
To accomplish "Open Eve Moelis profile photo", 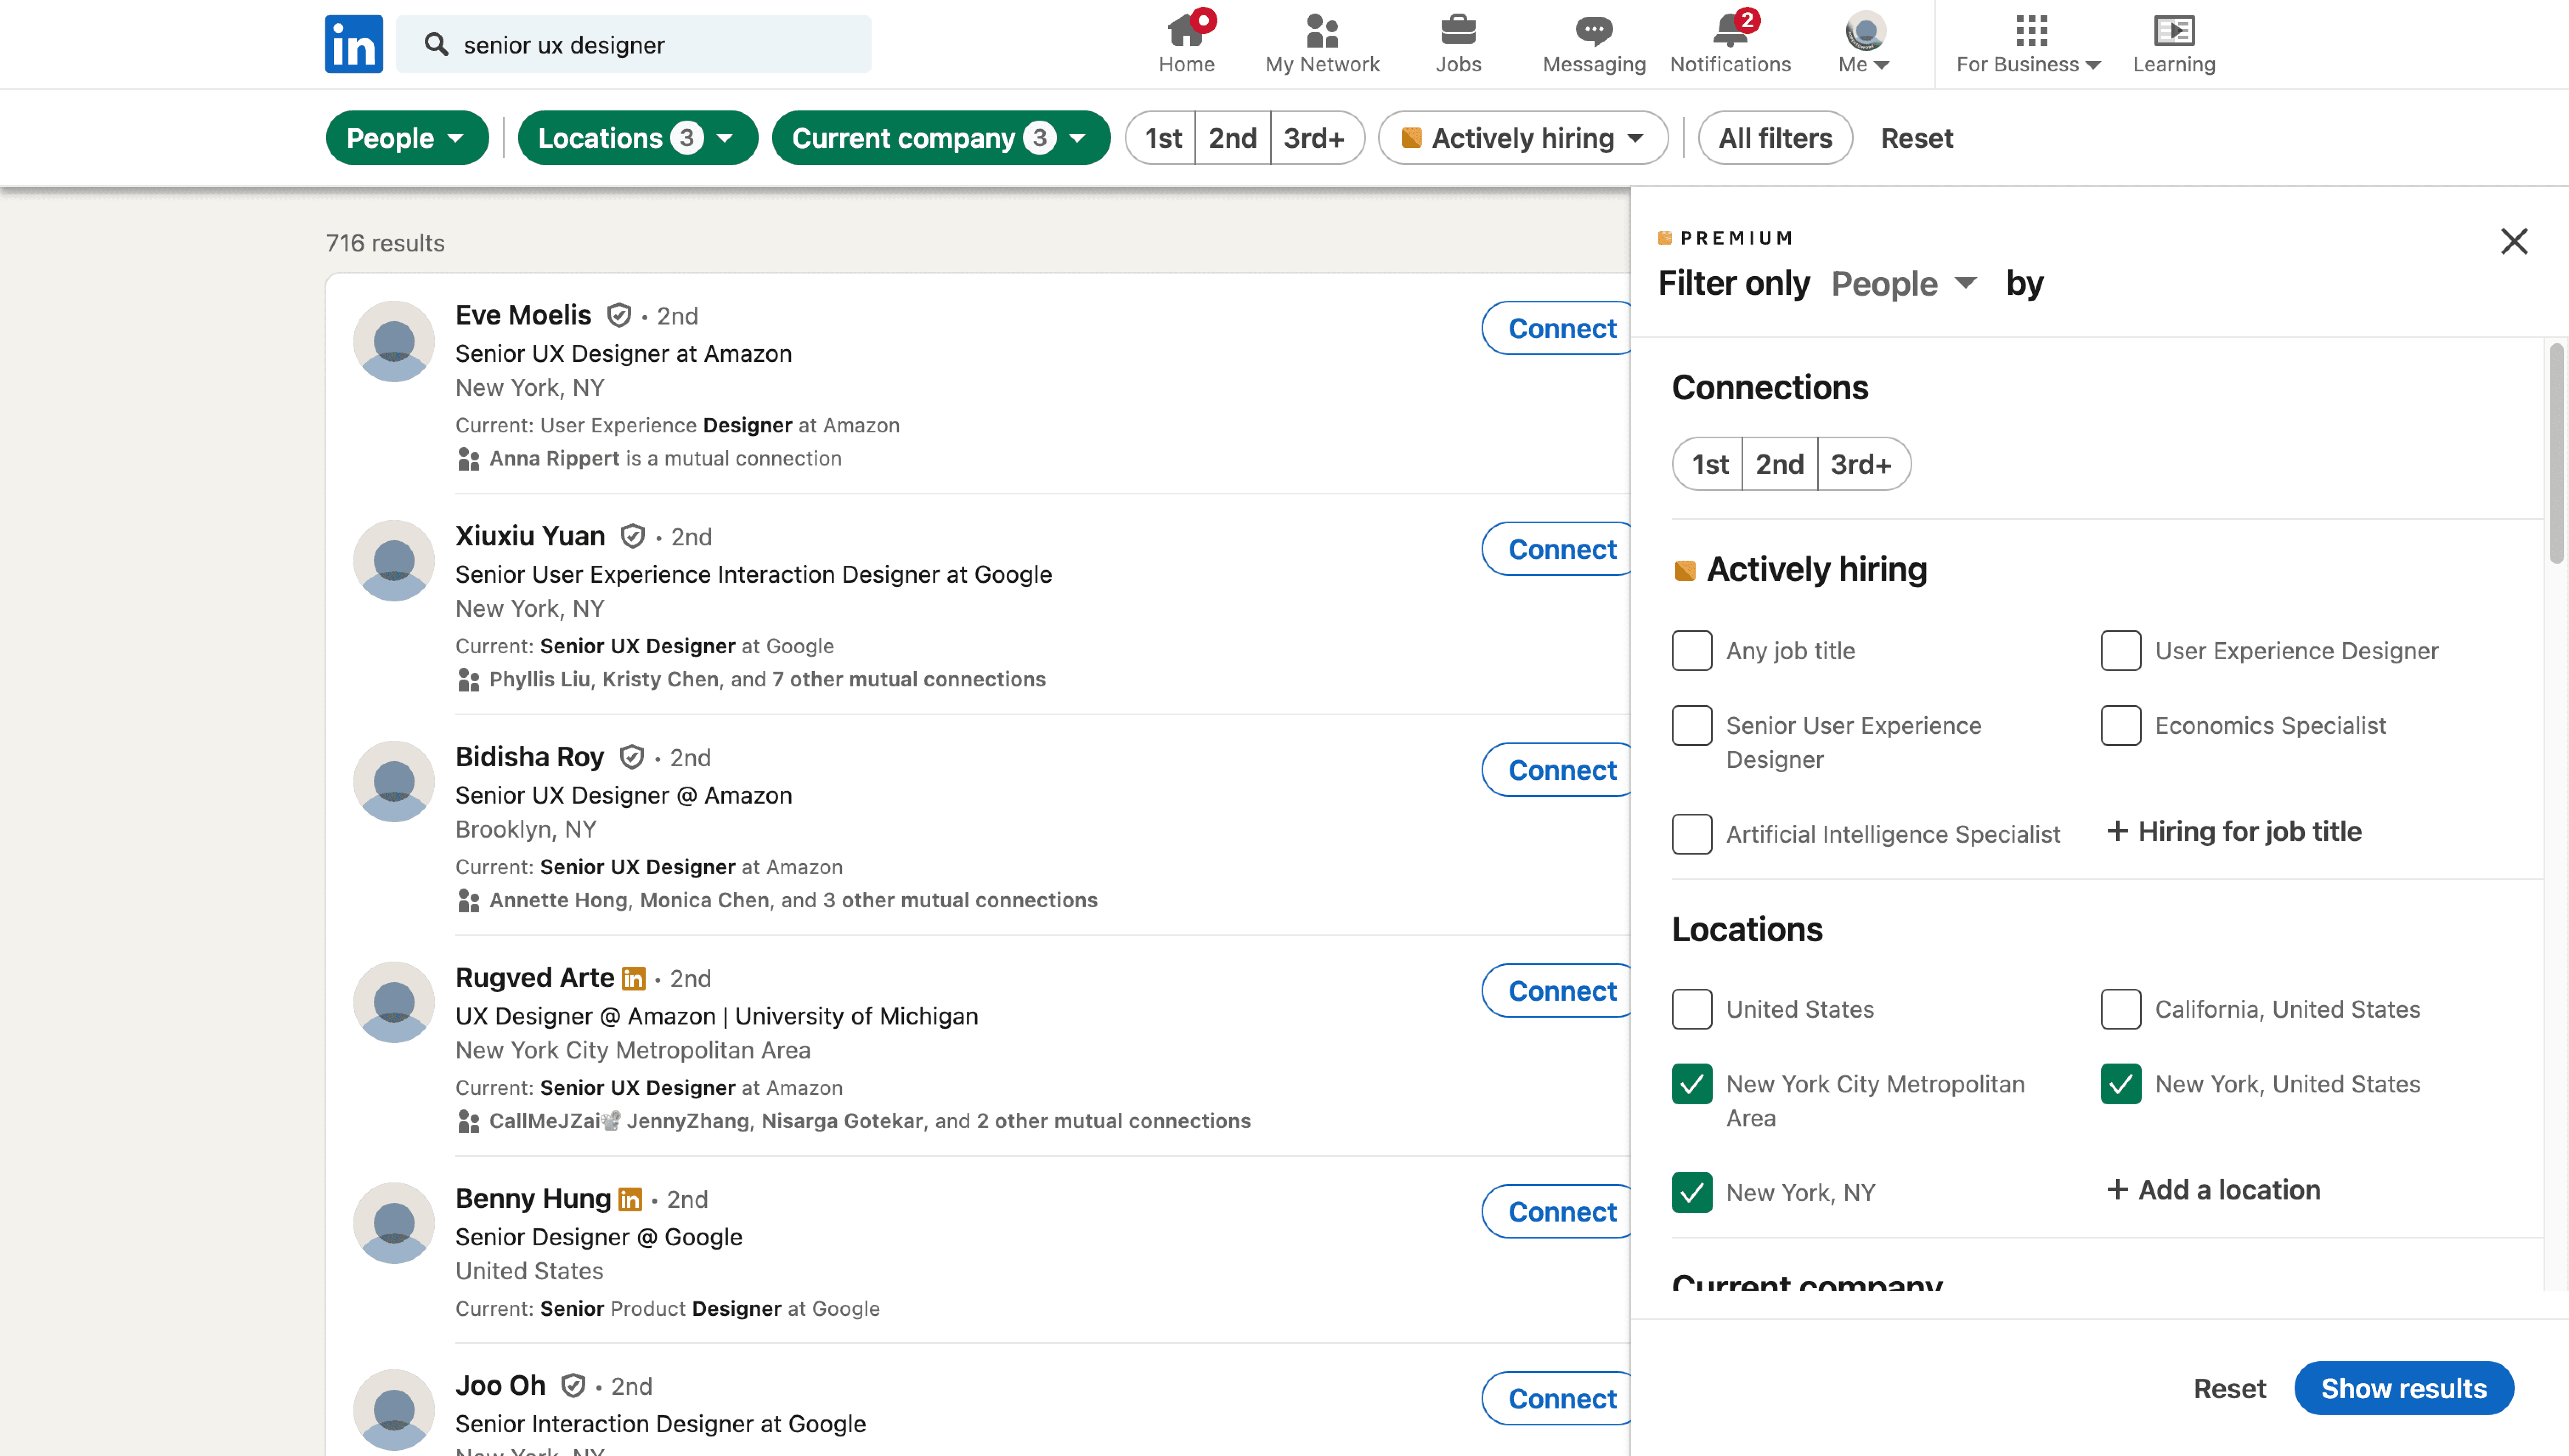I will [x=394, y=342].
